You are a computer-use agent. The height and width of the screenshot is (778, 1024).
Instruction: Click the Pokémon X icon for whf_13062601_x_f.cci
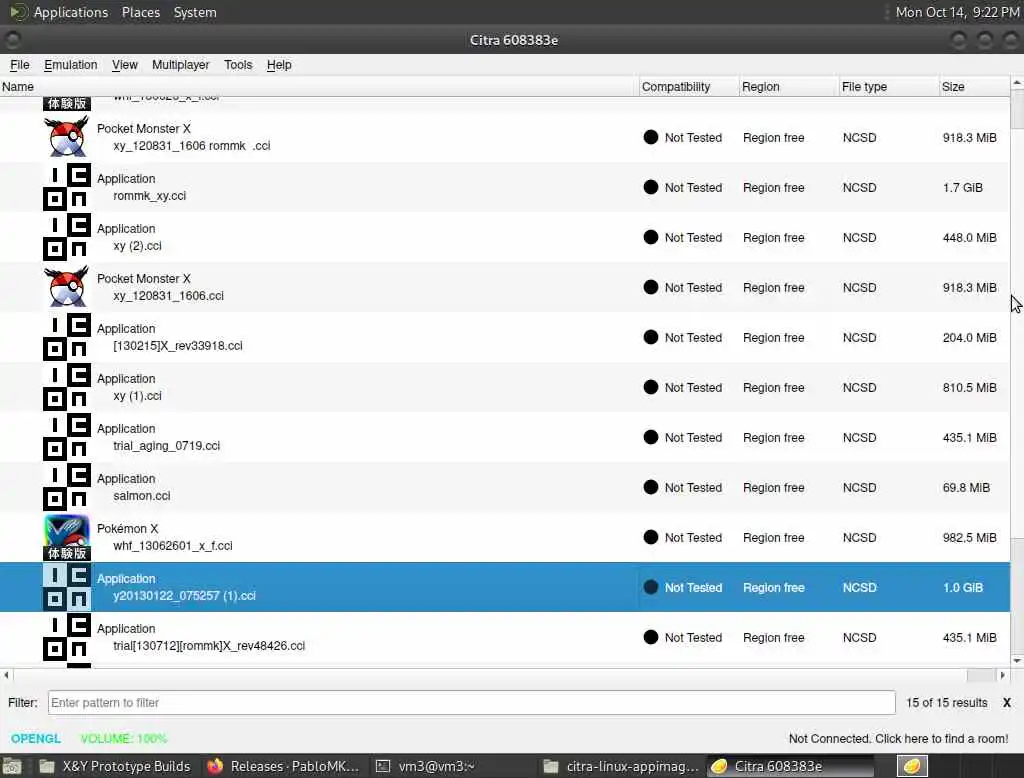click(x=67, y=538)
